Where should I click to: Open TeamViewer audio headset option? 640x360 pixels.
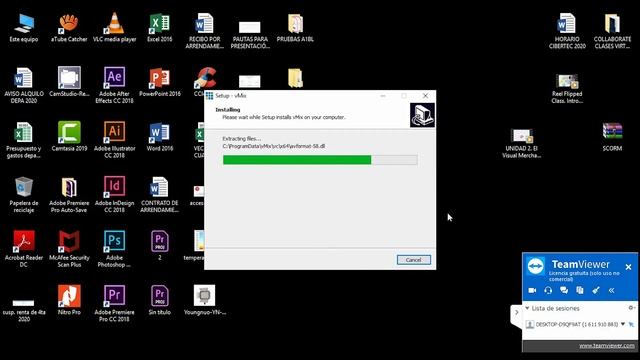[548, 290]
